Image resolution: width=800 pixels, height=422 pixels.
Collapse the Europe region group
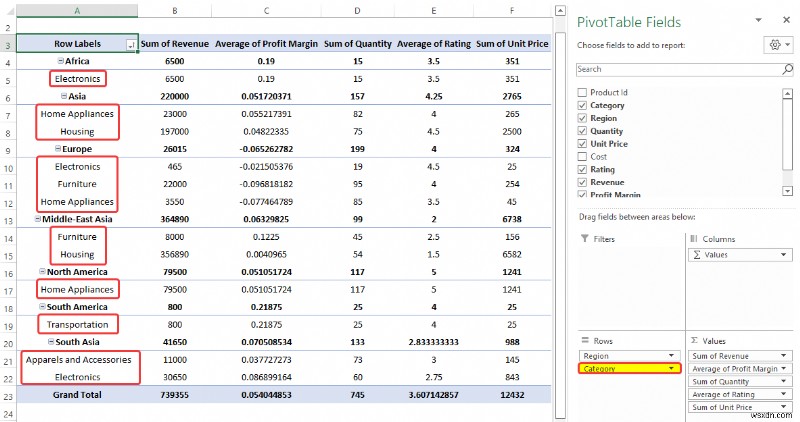58,148
